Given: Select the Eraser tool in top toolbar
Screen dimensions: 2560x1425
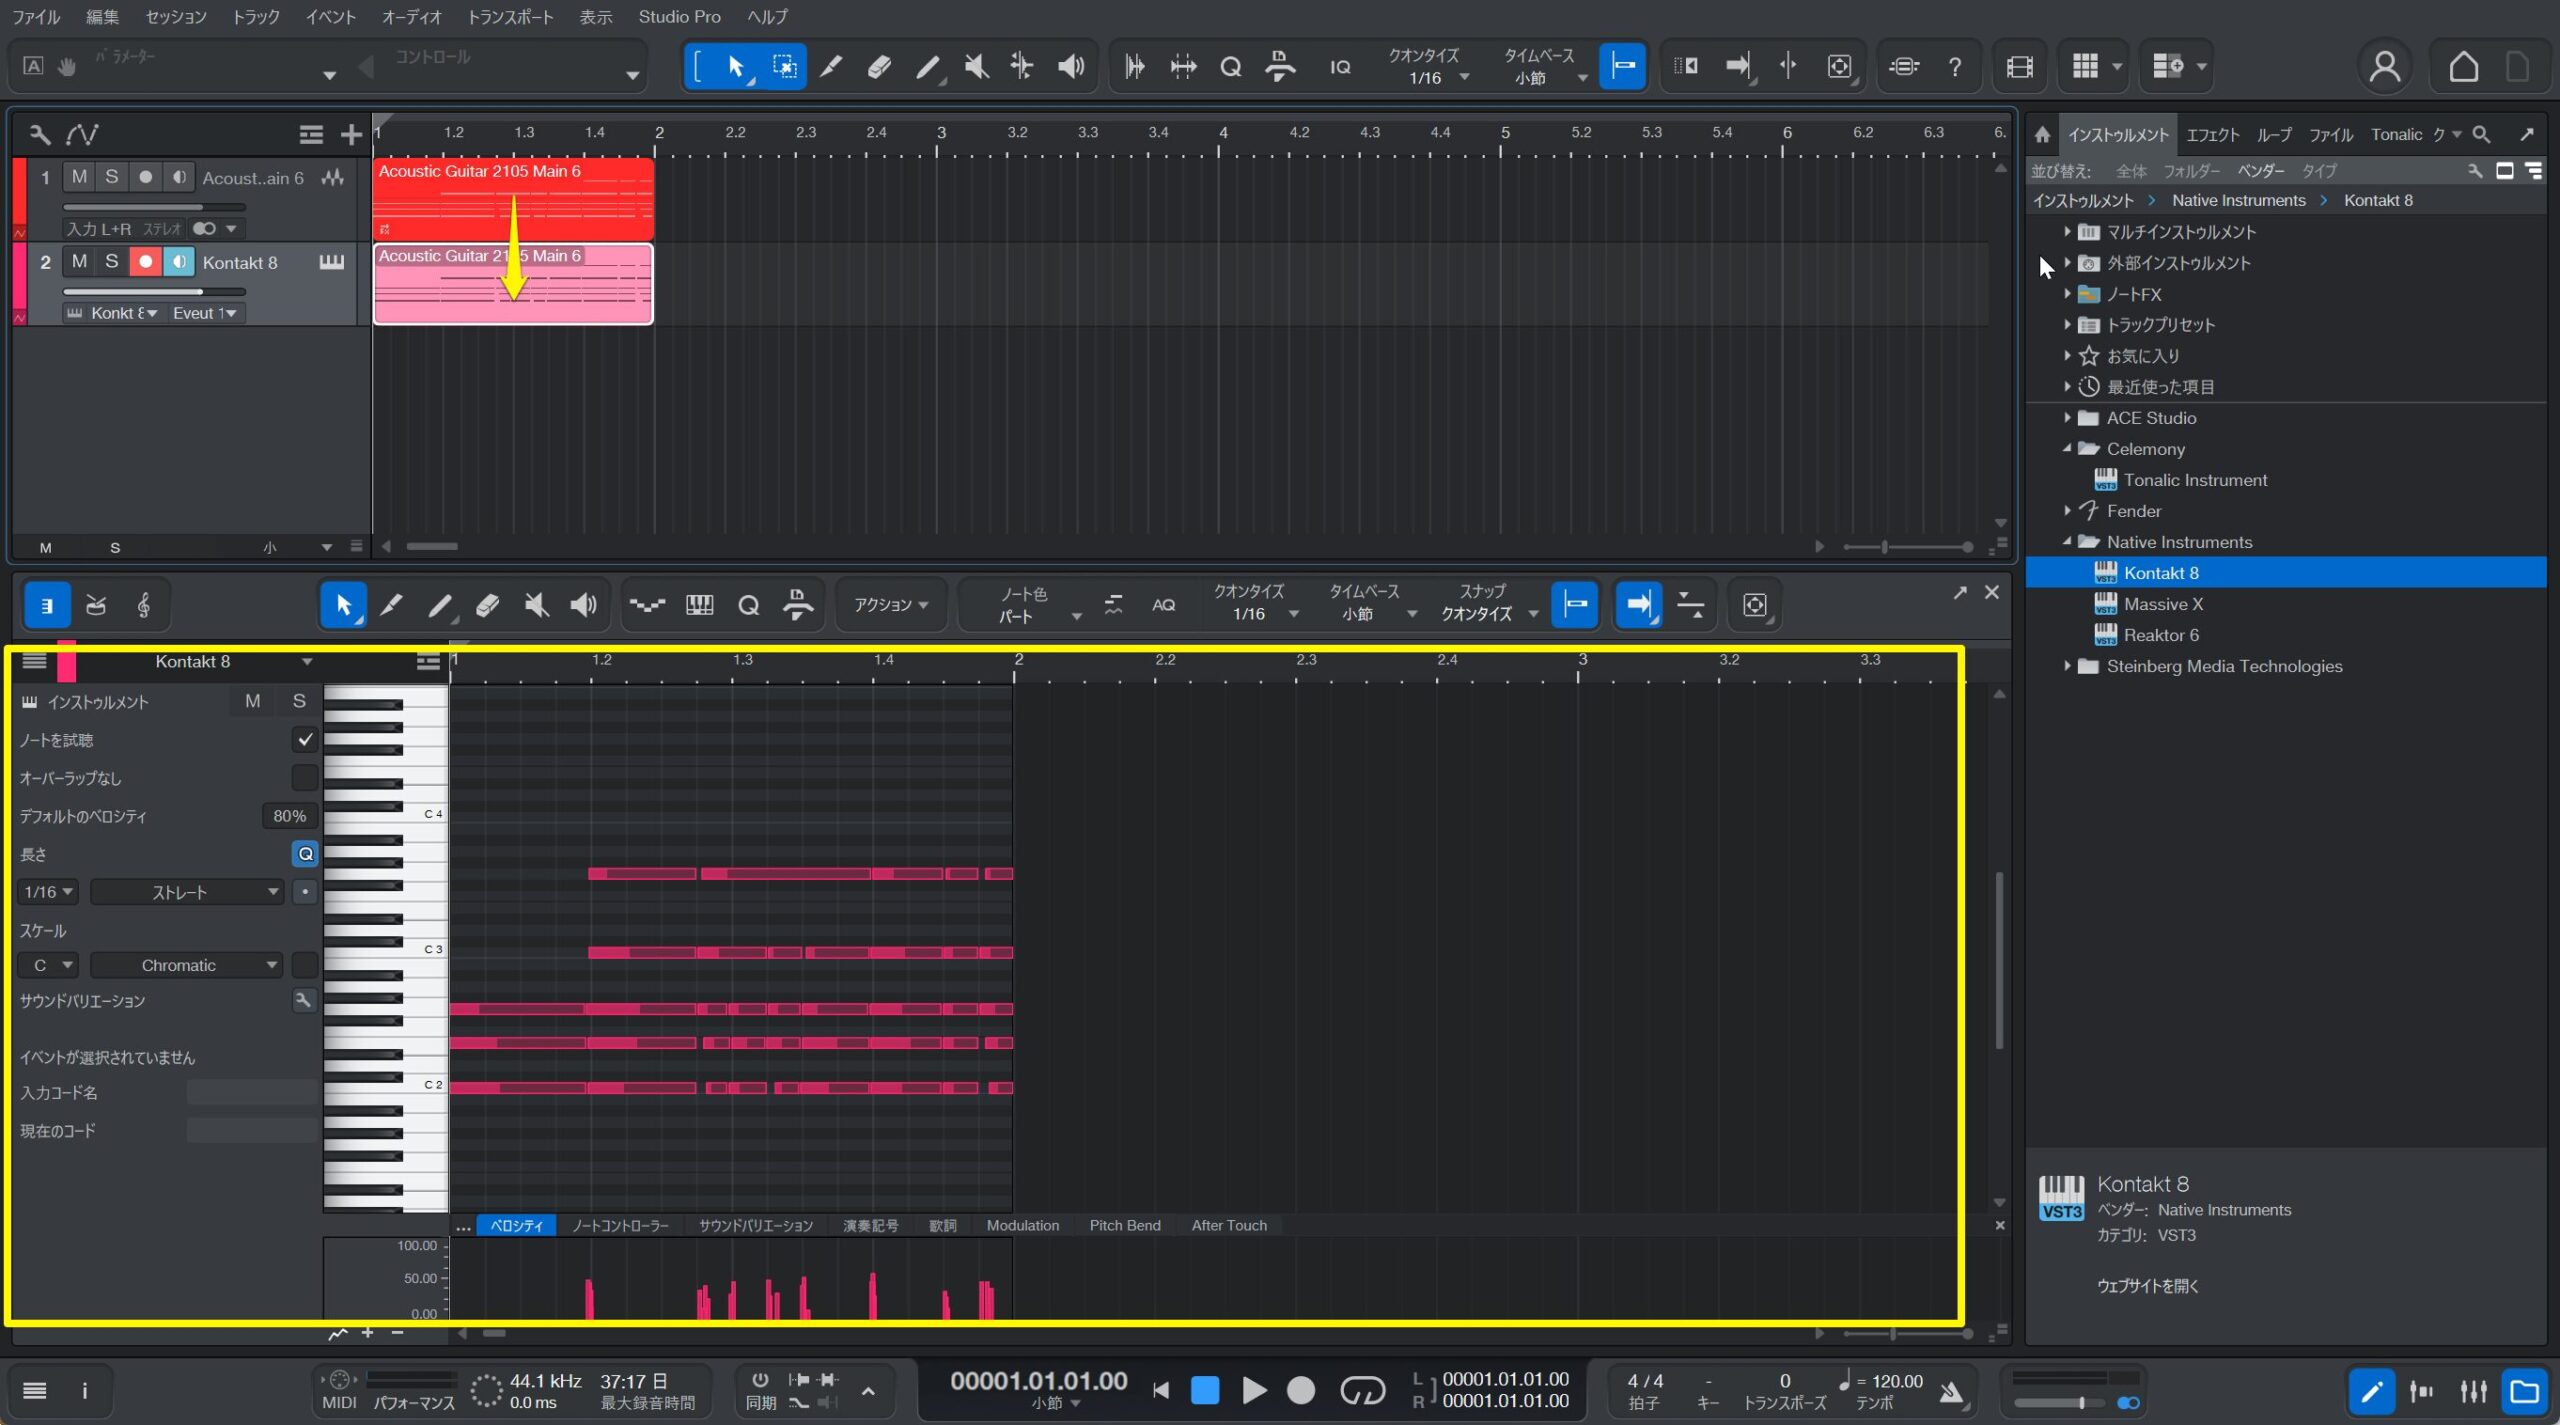Looking at the screenshot, I should point(879,67).
